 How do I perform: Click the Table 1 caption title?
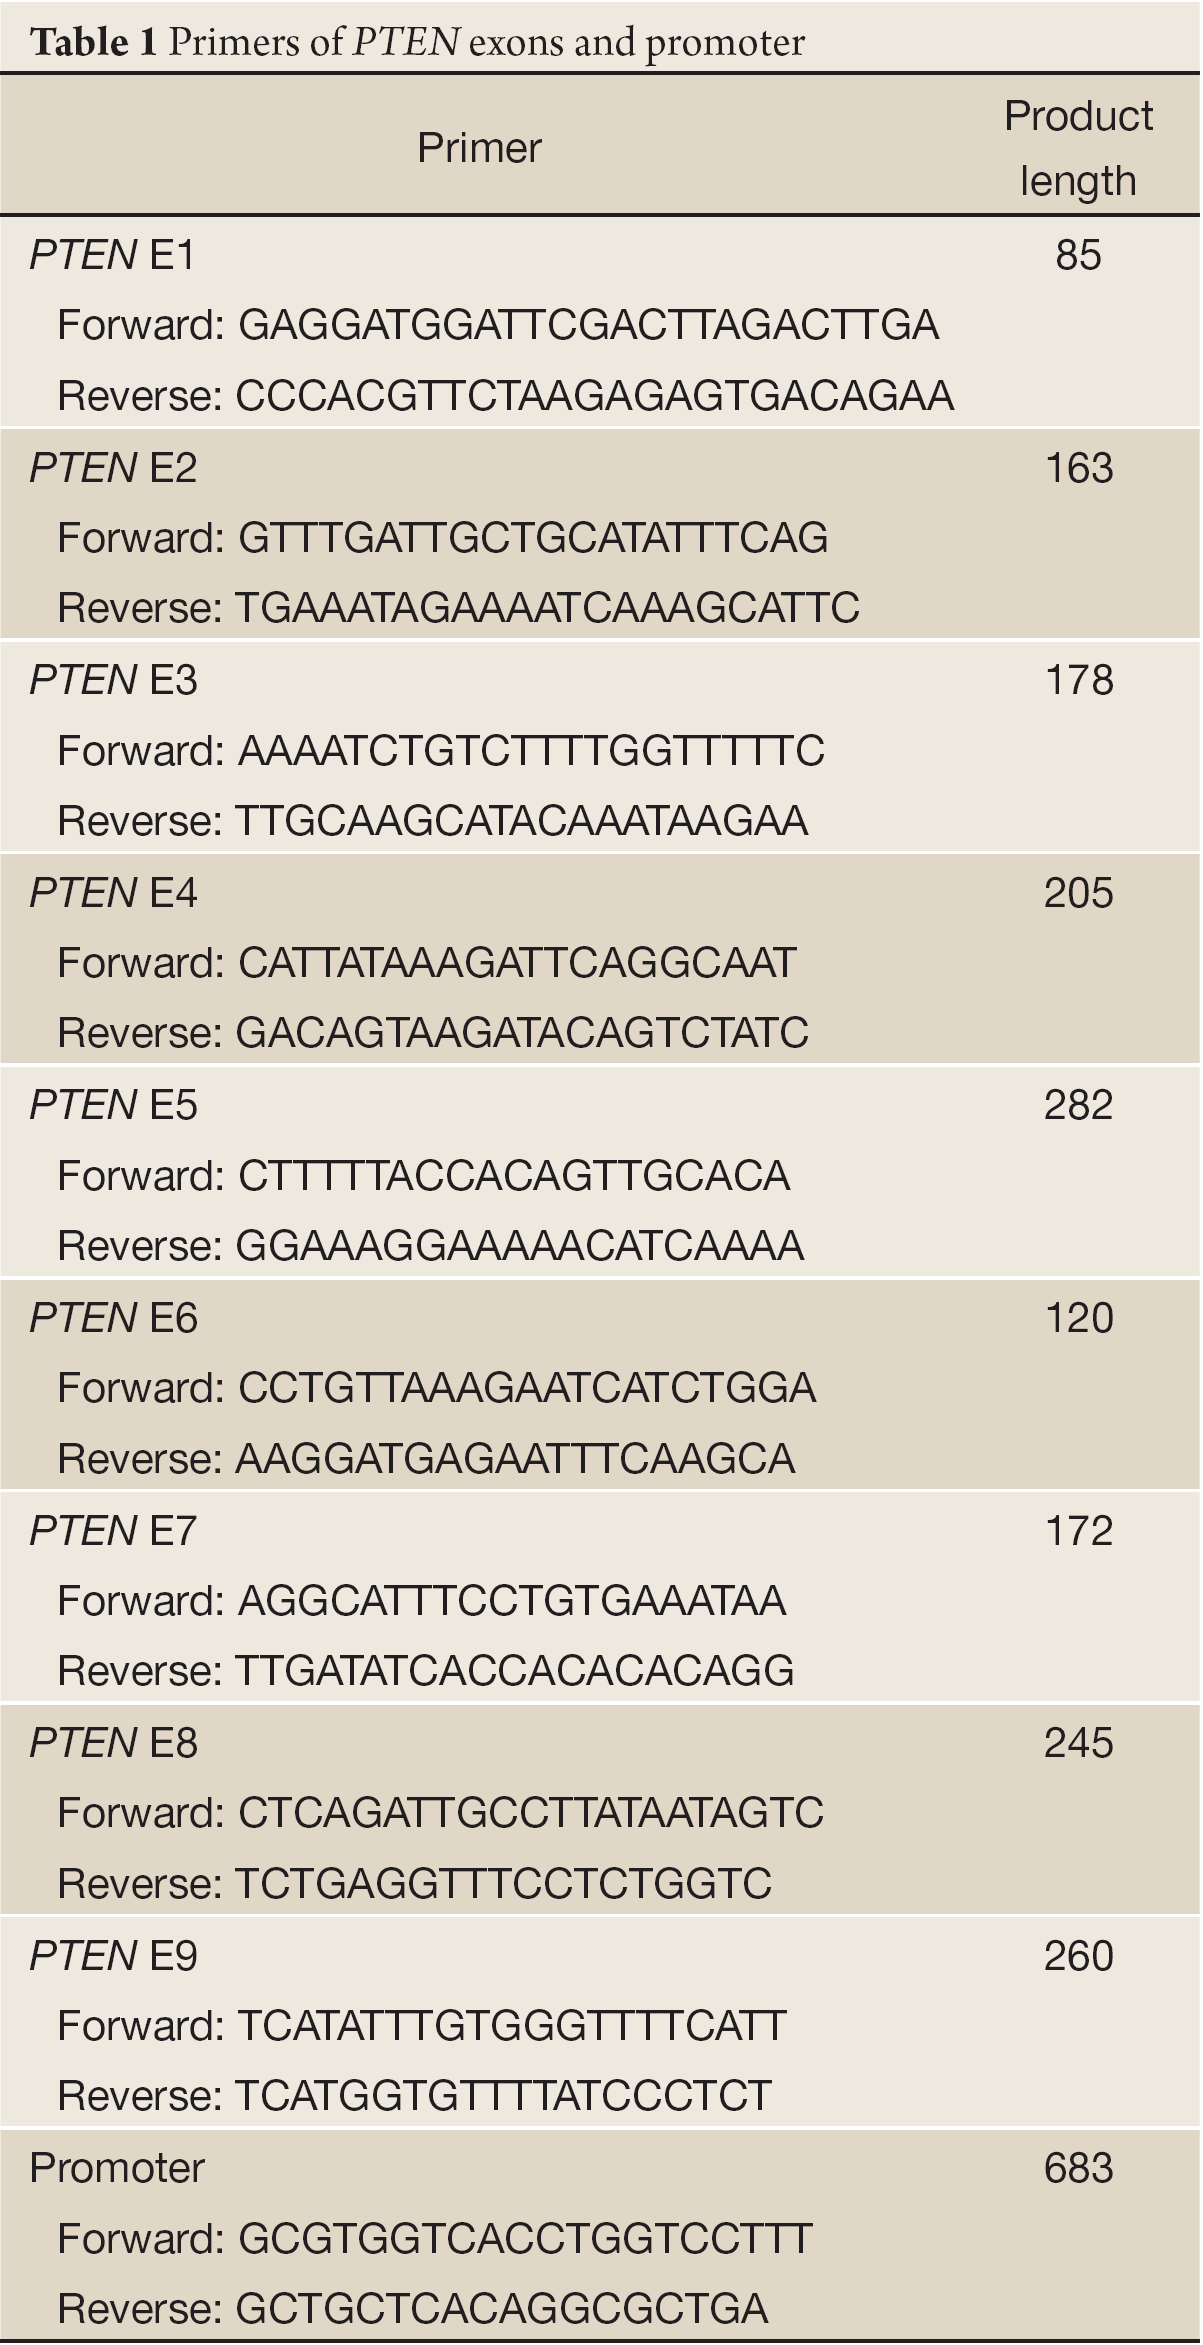click(418, 42)
